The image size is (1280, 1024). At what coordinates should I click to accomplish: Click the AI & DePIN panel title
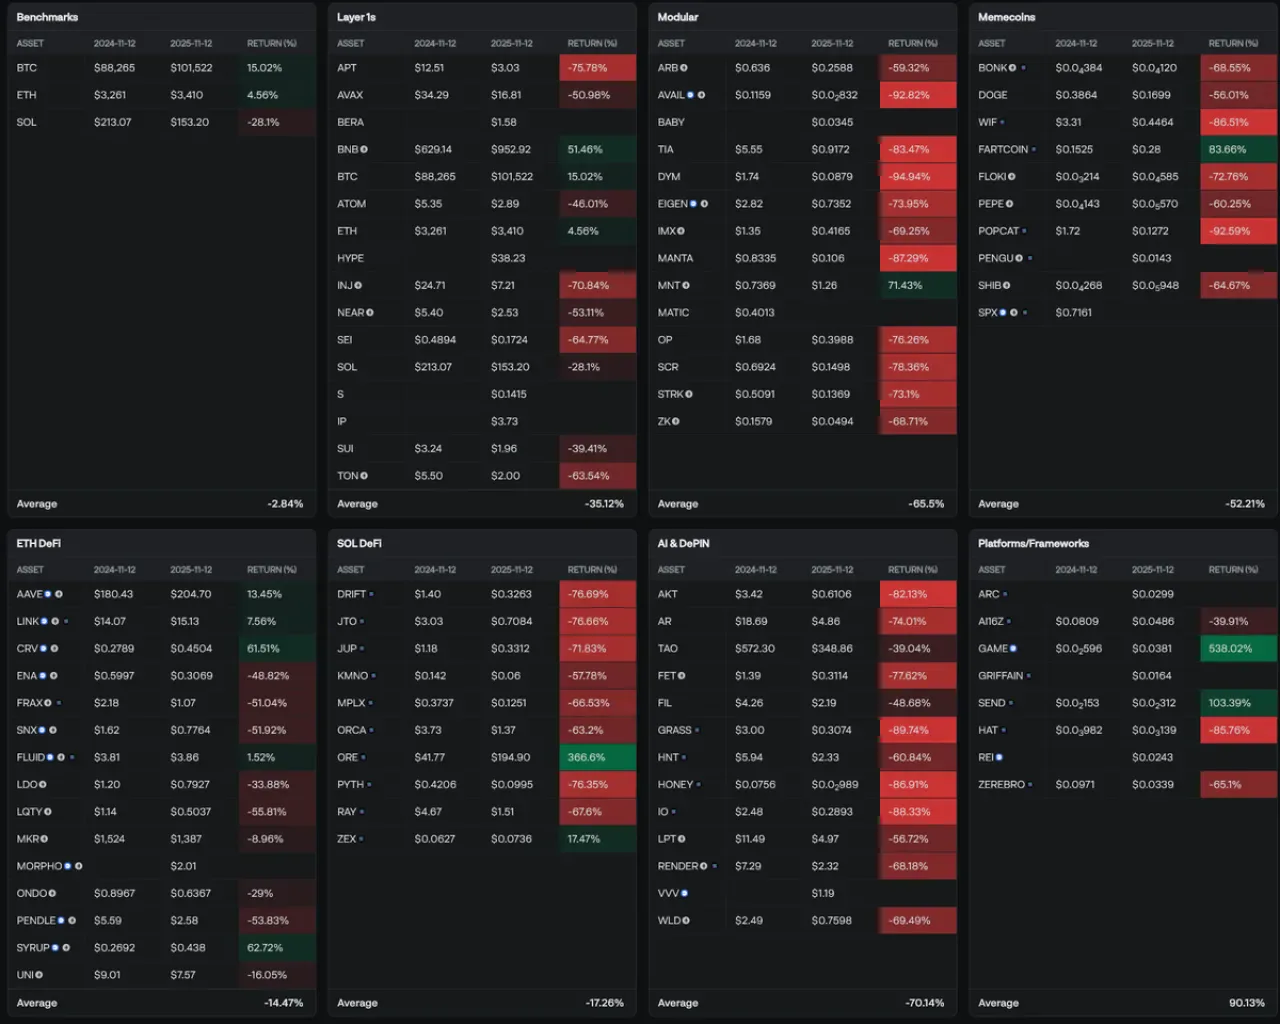pos(683,544)
